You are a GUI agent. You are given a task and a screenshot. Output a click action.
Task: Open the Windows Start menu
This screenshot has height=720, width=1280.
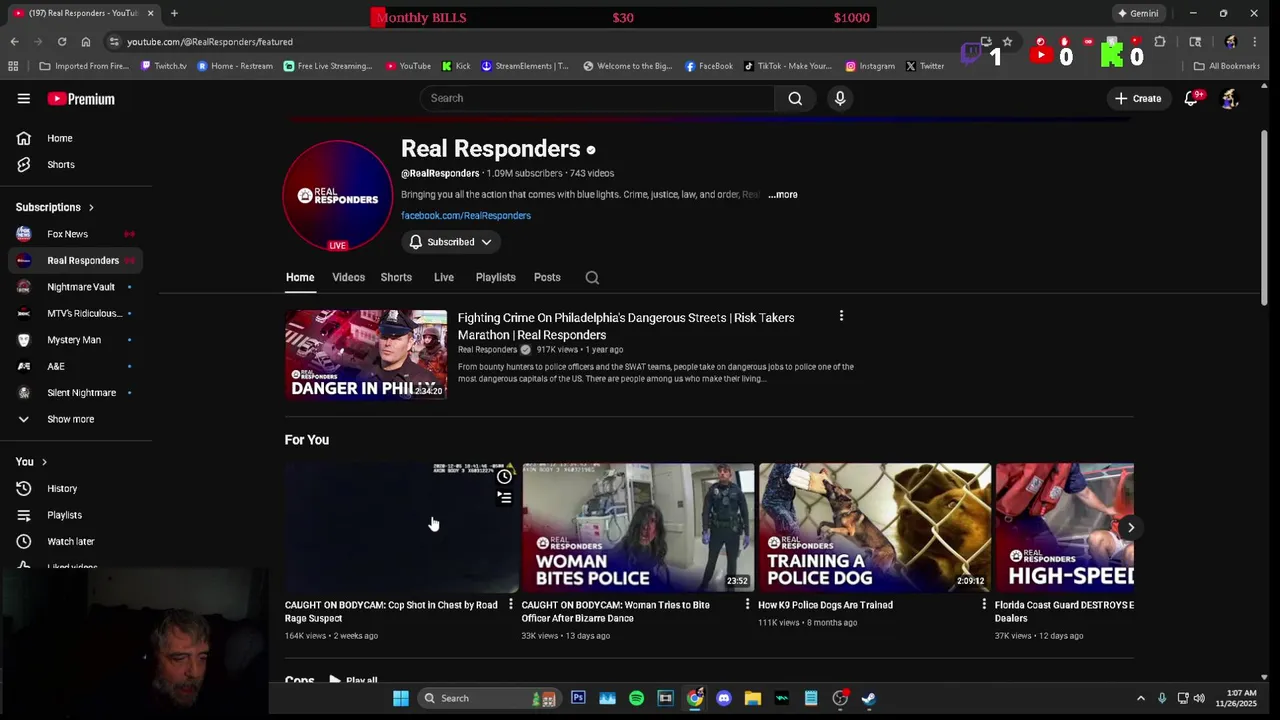(x=400, y=698)
